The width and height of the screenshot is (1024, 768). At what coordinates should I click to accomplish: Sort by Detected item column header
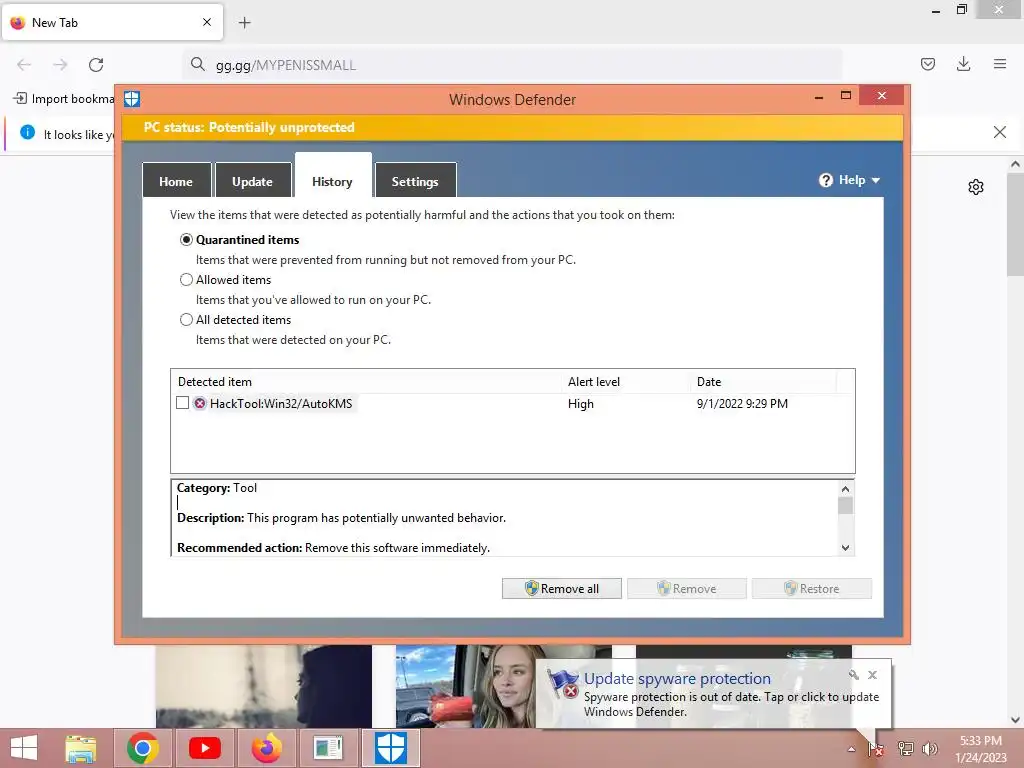point(367,381)
